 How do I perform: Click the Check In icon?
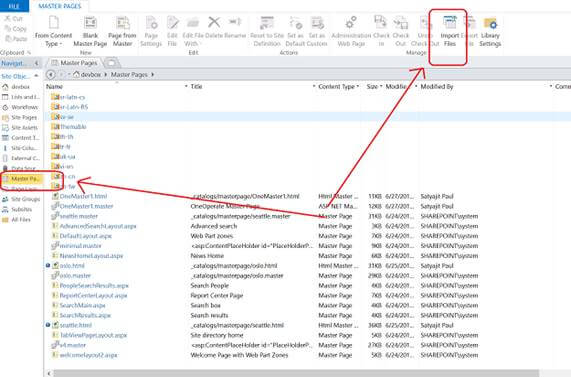[x=381, y=23]
